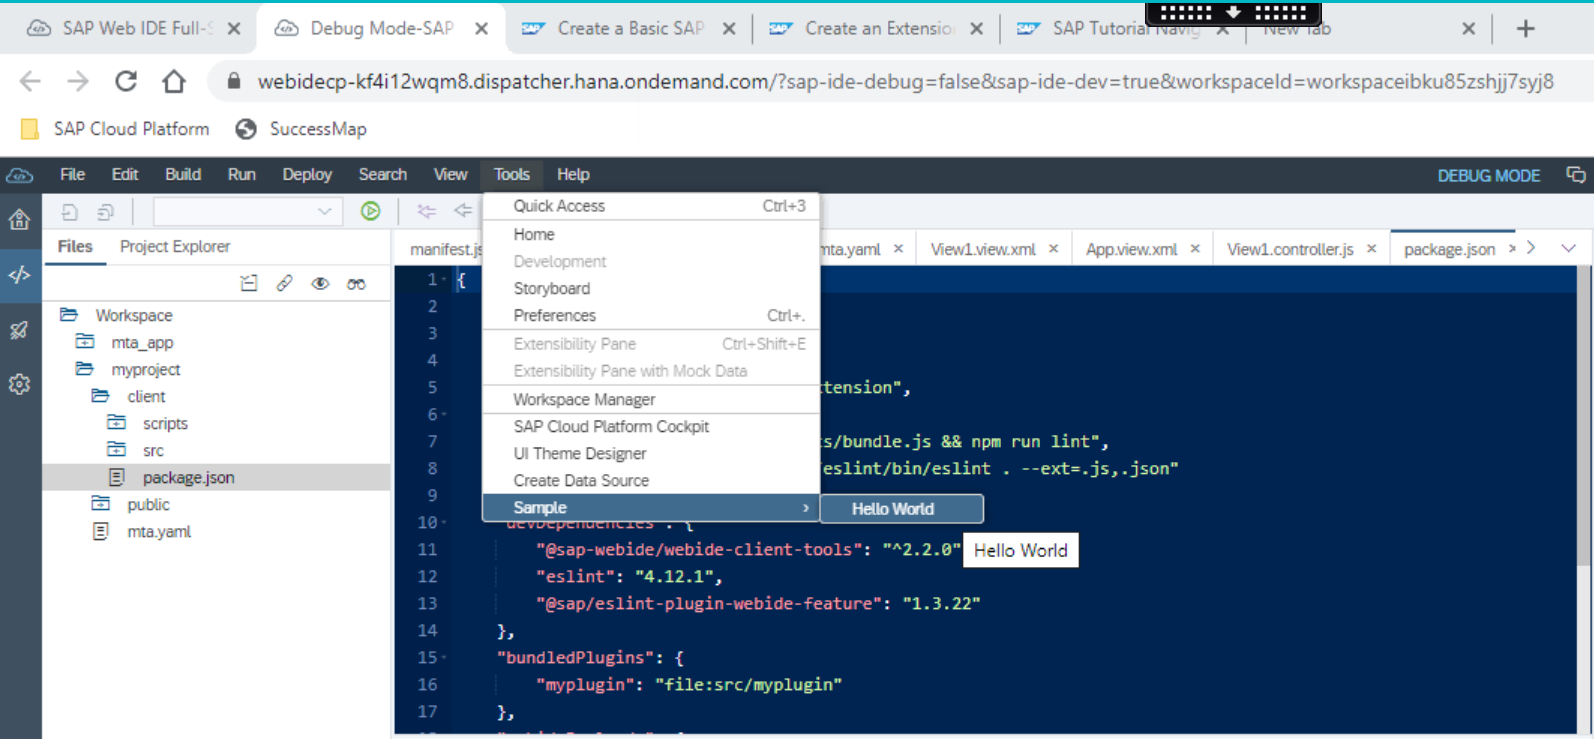Viewport: 1594px width, 739px height.
Task: Open the App.view.xml editor tab
Action: [x=1131, y=249]
